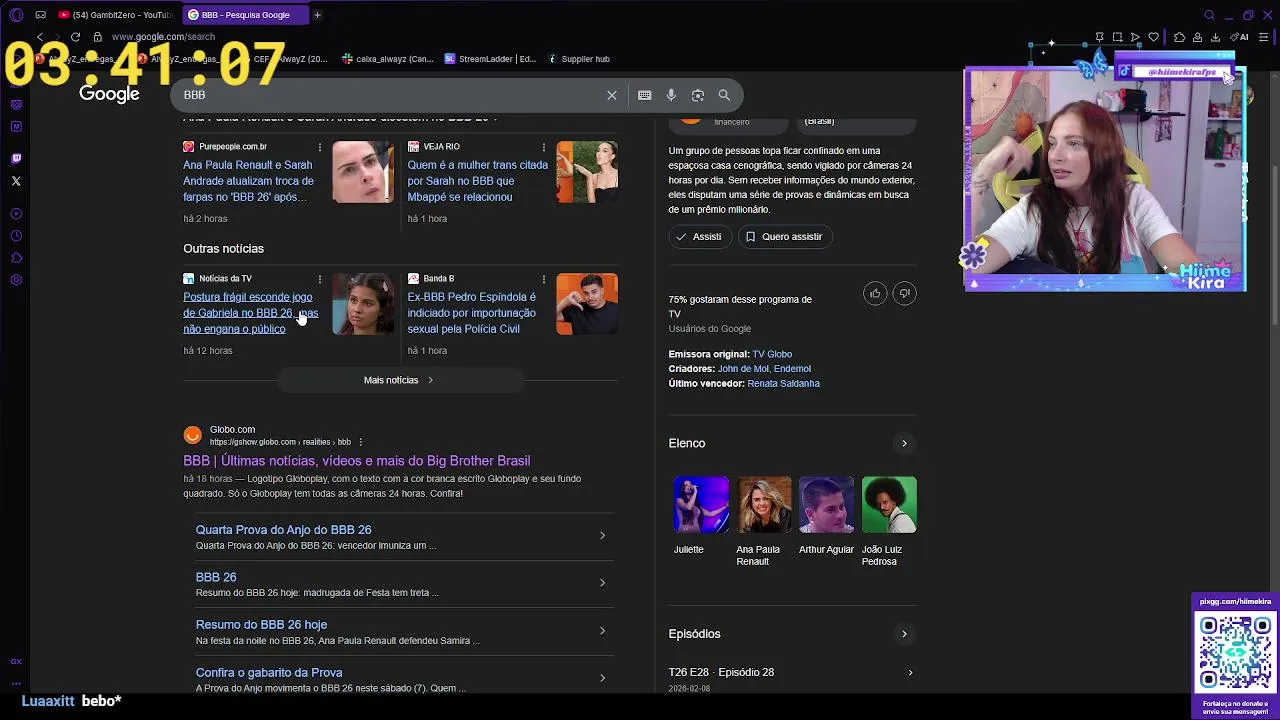This screenshot has height=720, width=1280.
Task: Switch to GambitZero YouTube tab
Action: (x=116, y=15)
